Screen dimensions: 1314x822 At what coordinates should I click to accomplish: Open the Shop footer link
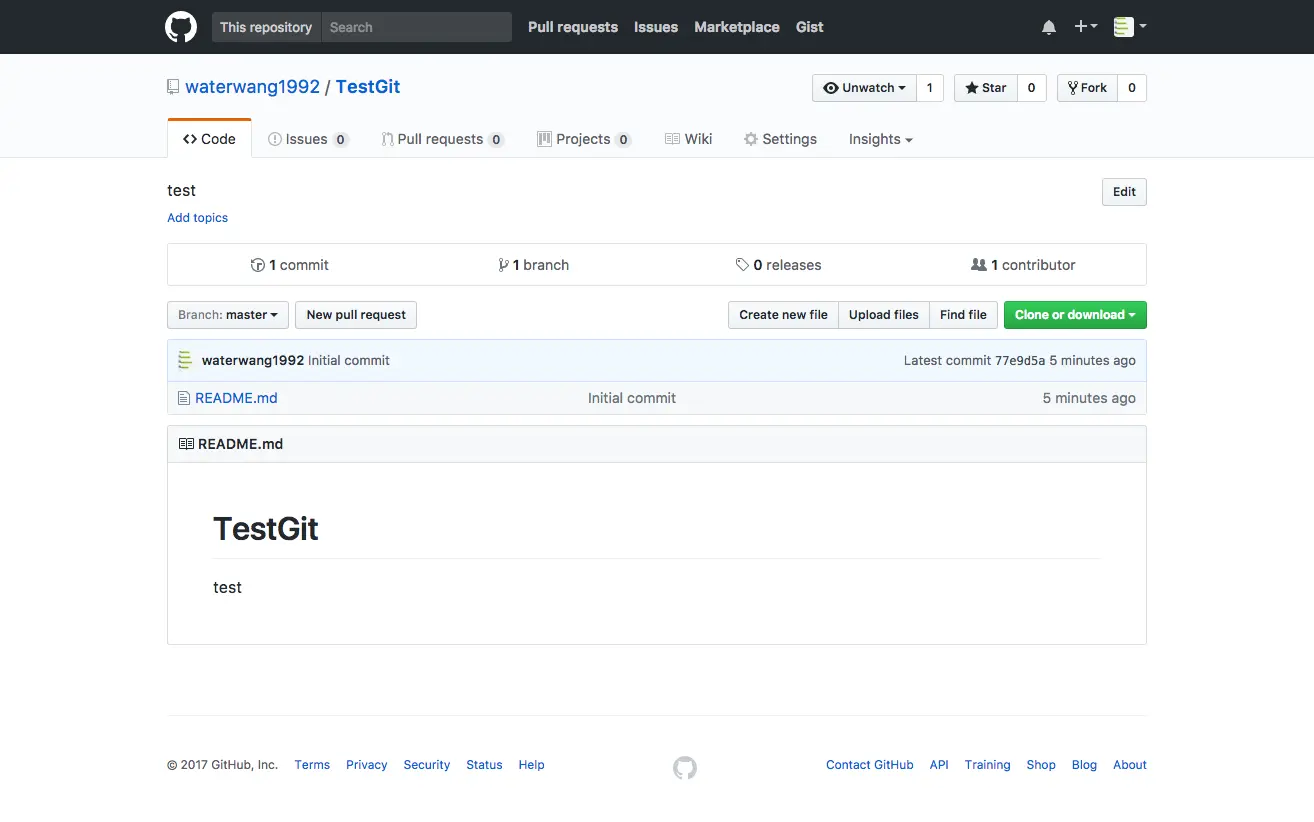1041,765
